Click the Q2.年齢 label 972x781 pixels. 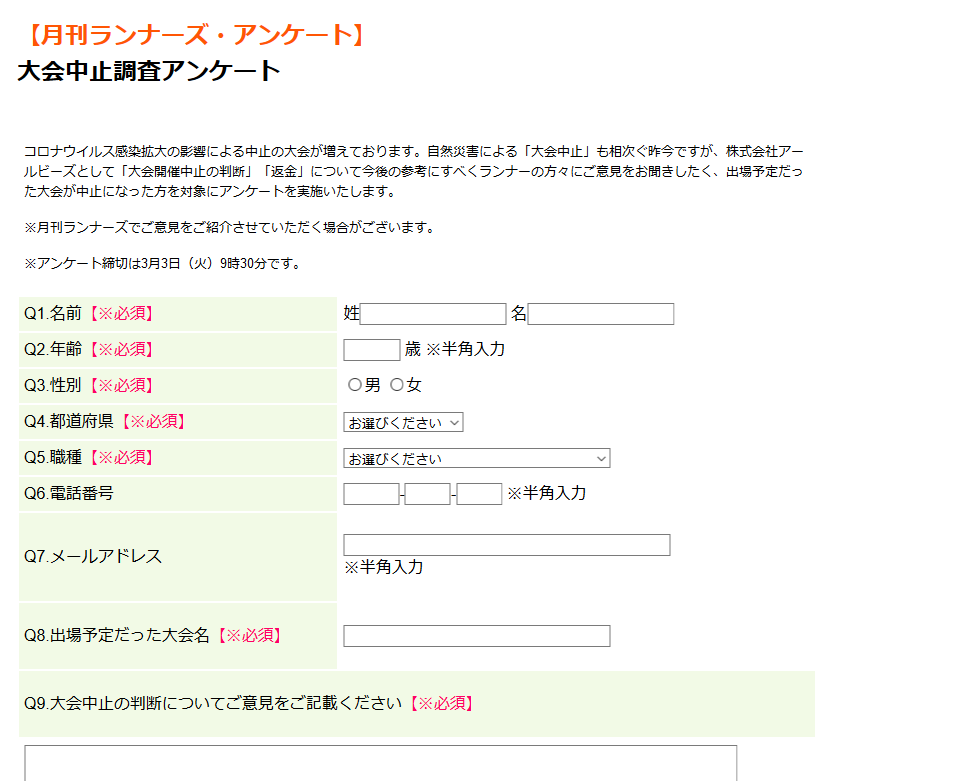[53, 350]
